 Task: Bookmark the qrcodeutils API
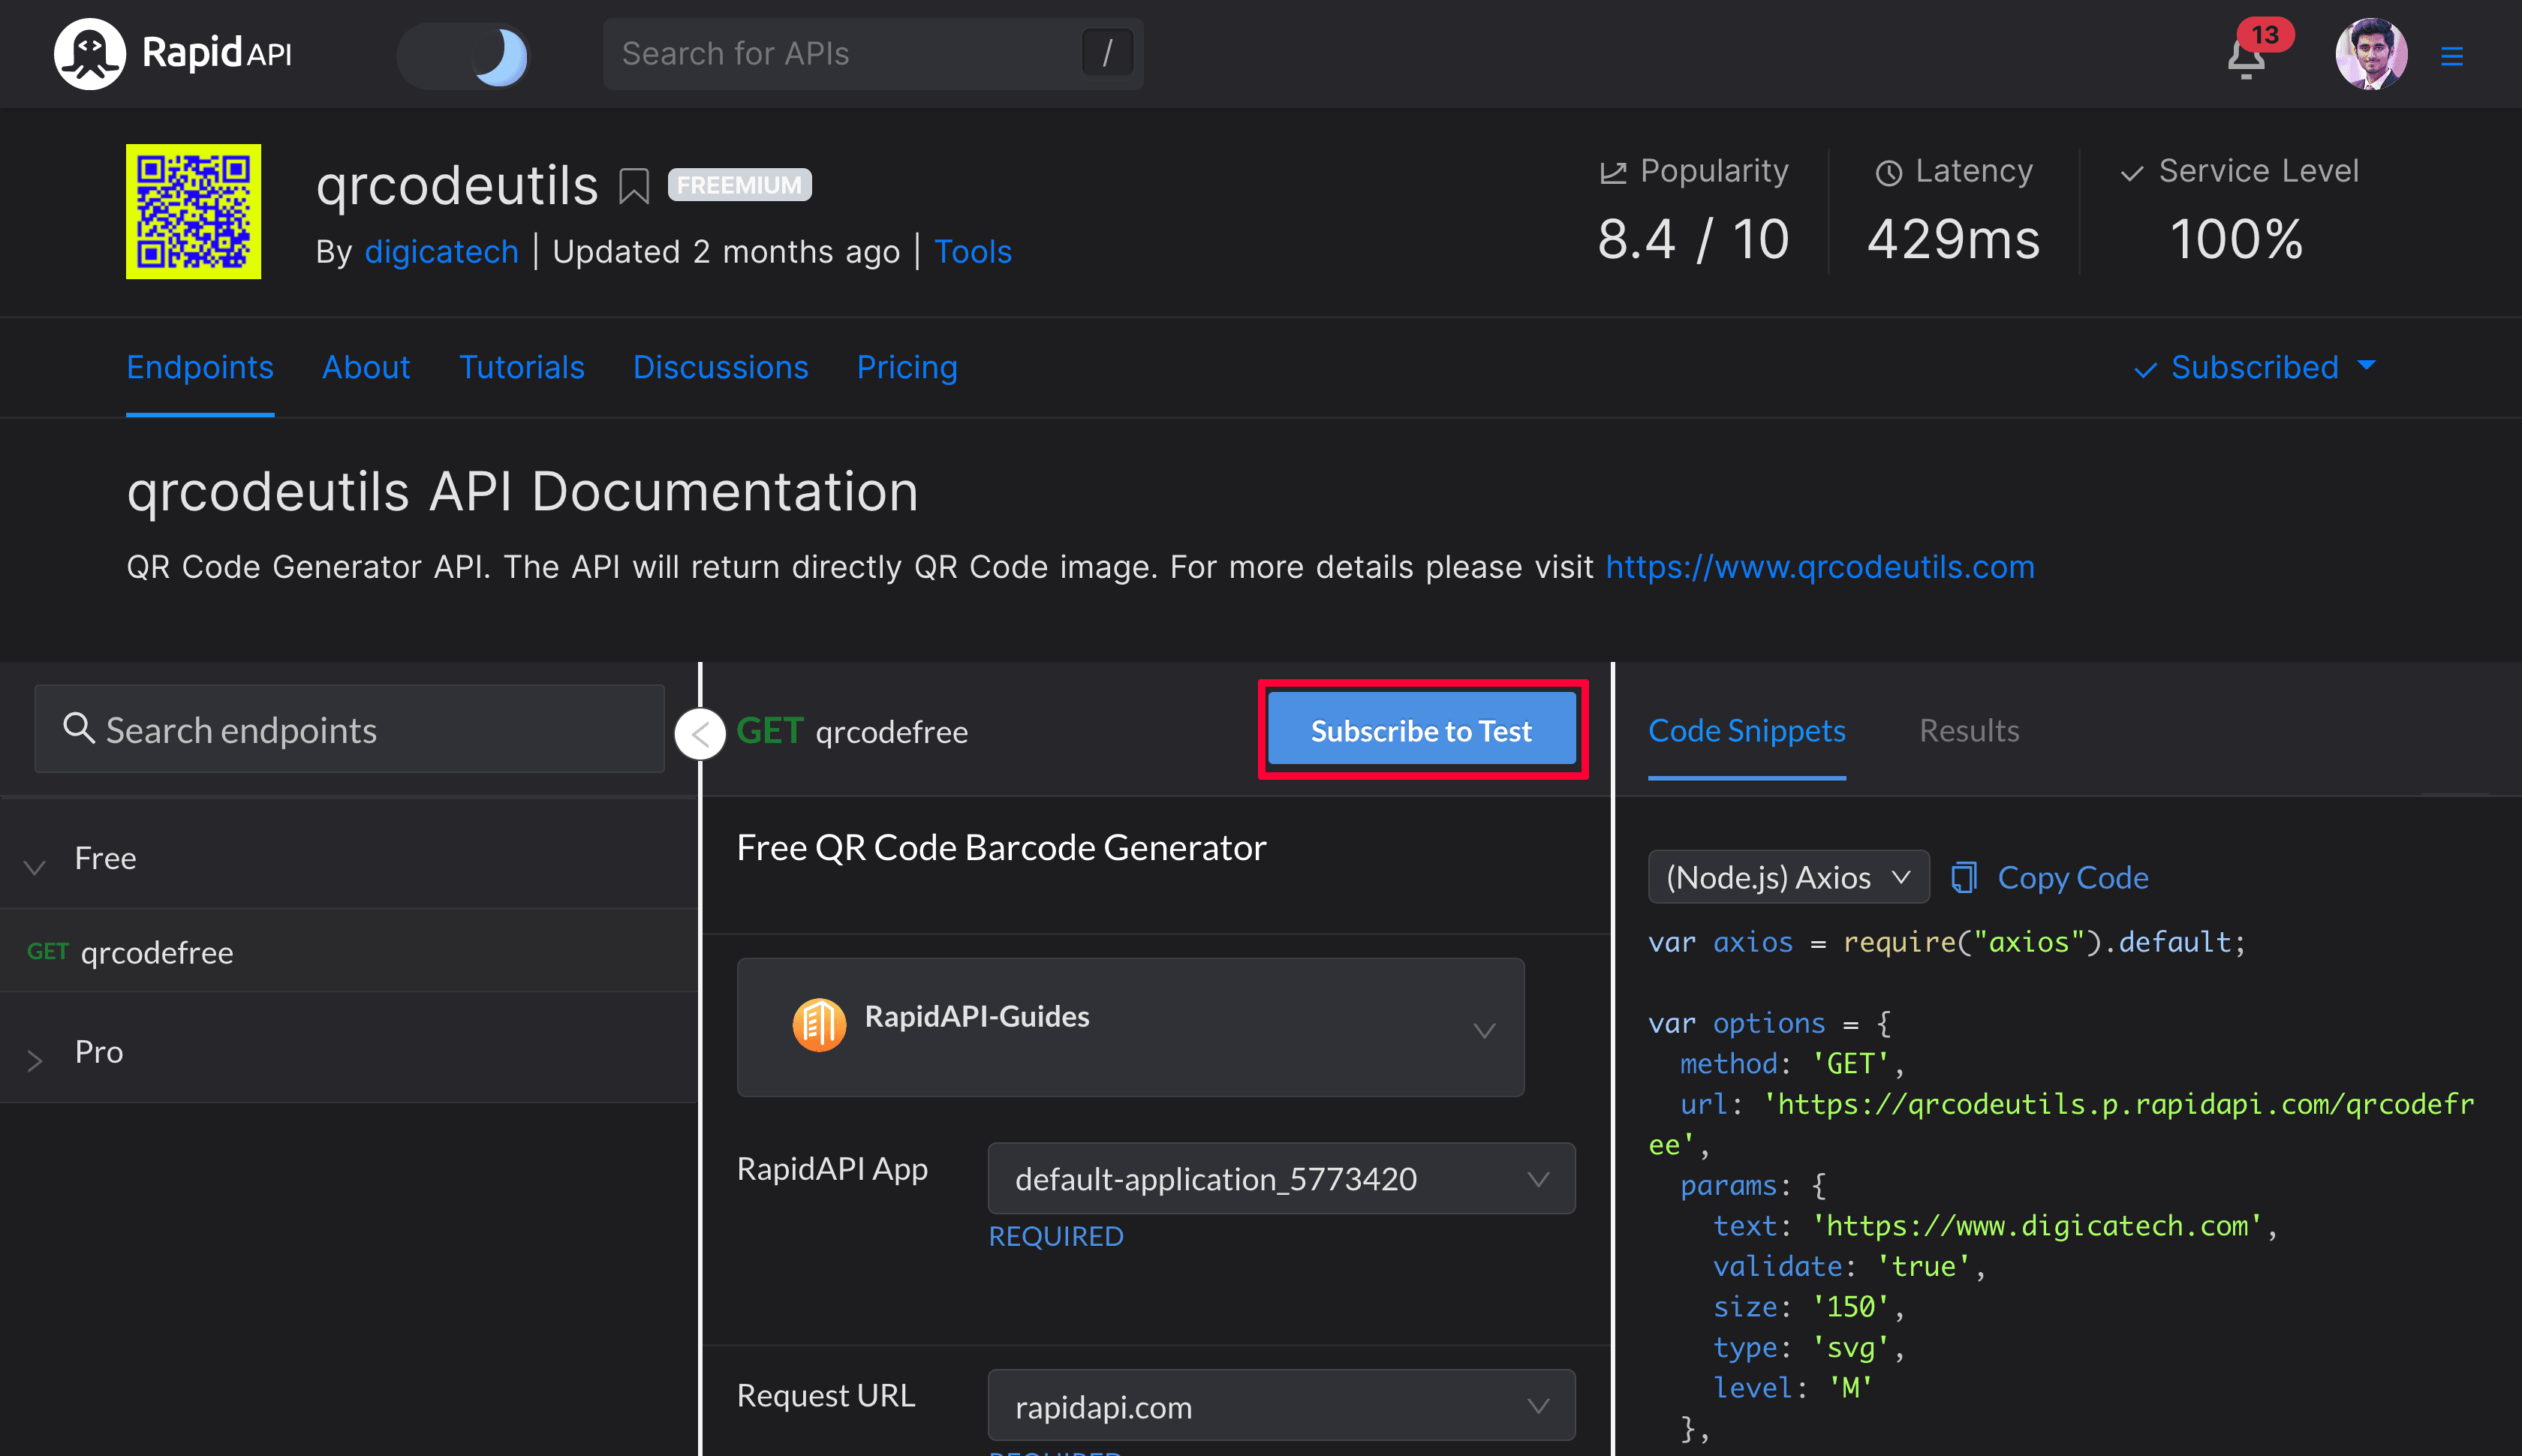click(x=633, y=186)
